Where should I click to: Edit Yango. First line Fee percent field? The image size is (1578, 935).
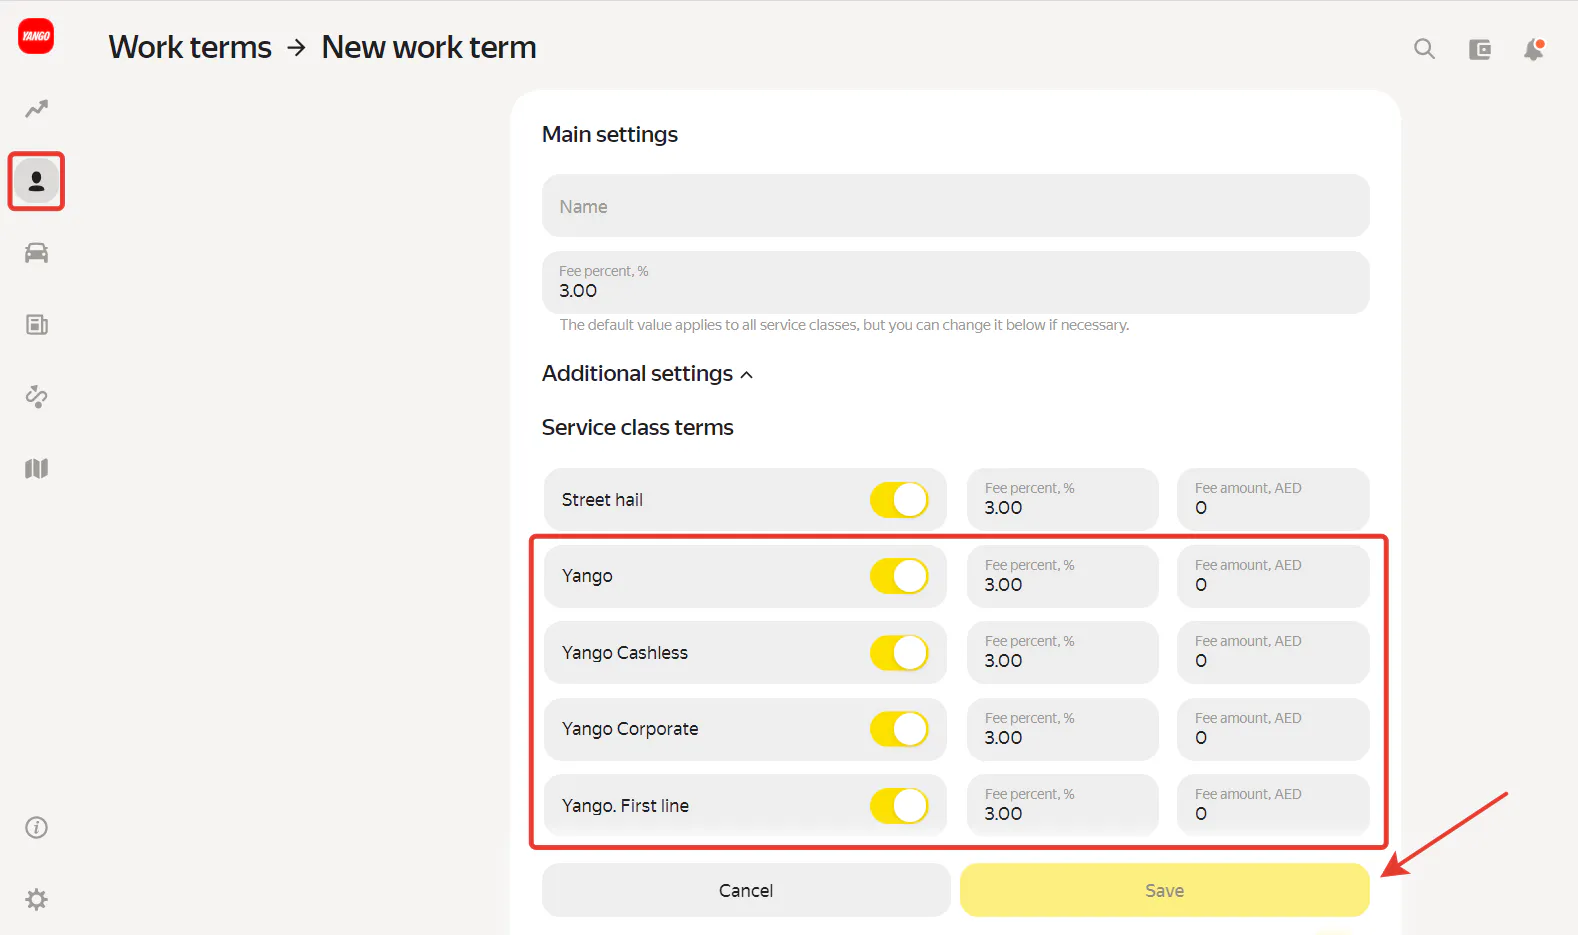coord(1063,805)
